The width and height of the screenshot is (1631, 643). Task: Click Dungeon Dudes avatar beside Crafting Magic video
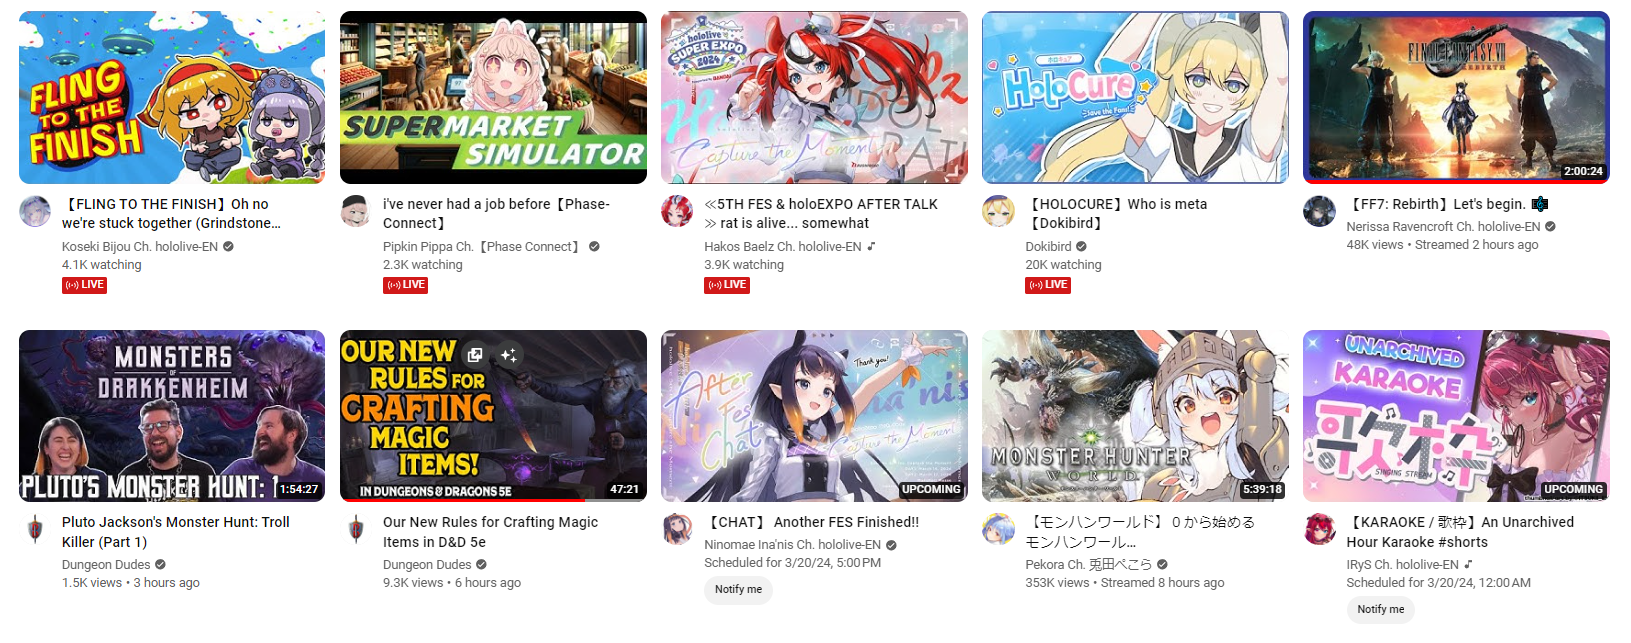pyautogui.click(x=356, y=529)
